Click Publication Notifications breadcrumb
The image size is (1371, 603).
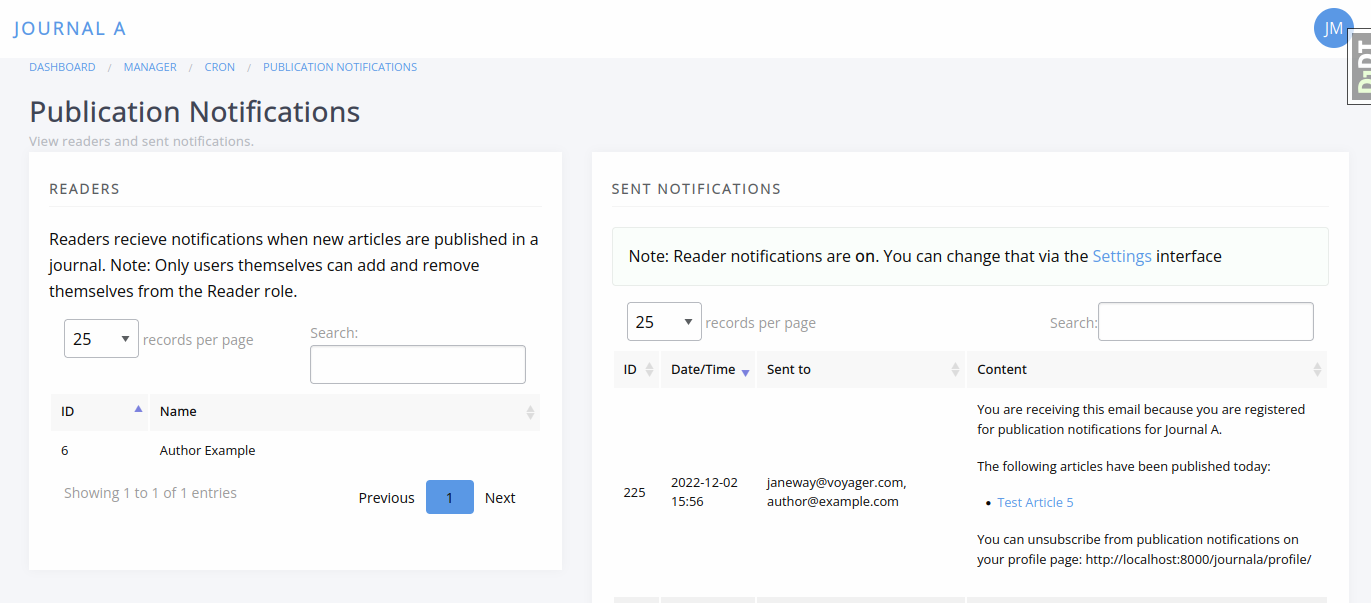coord(340,67)
